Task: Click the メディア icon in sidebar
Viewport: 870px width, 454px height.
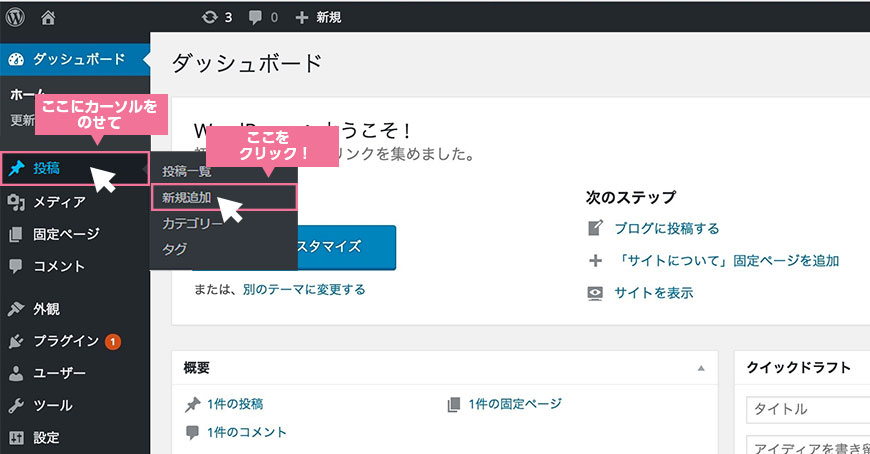Action: 16,202
